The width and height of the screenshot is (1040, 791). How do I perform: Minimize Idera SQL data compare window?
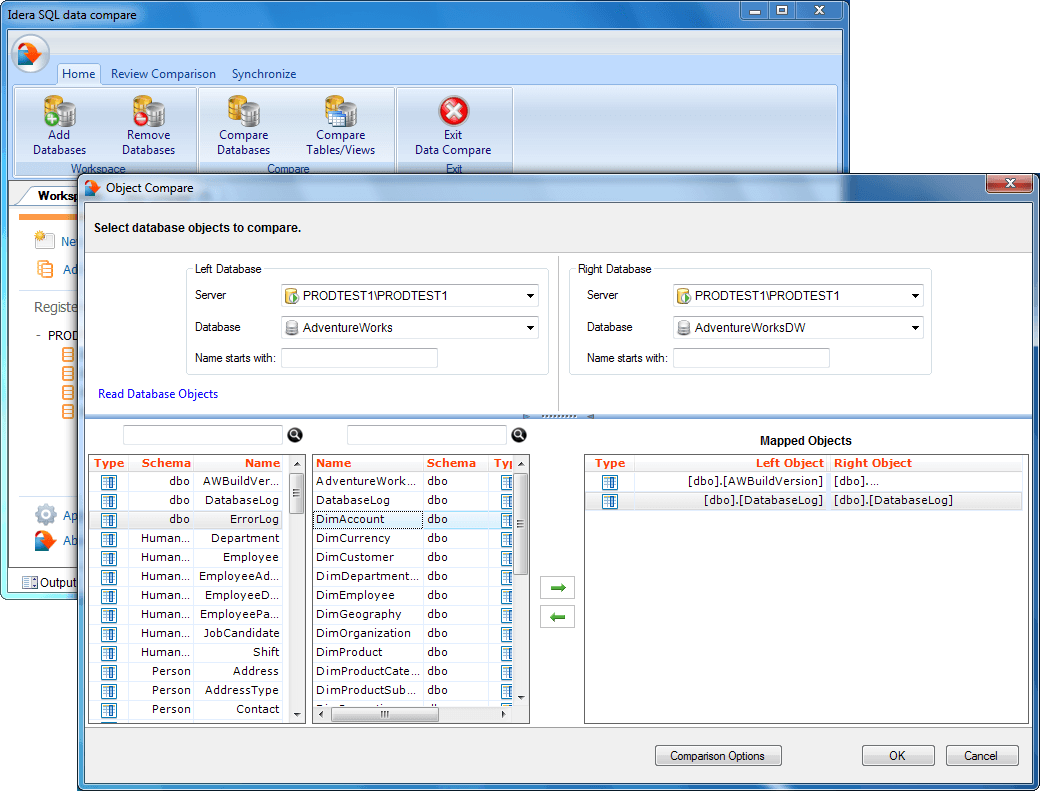point(755,11)
